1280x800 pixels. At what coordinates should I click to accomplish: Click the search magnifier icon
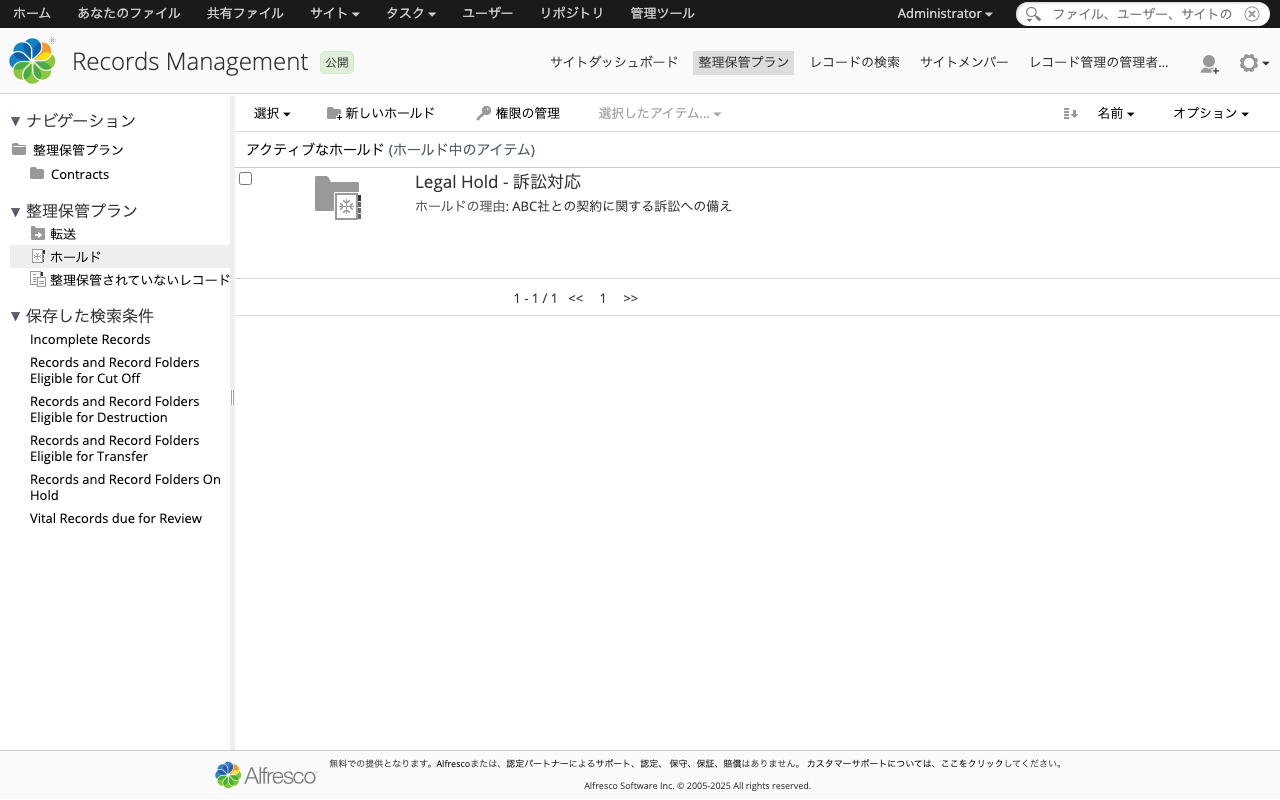point(1034,14)
